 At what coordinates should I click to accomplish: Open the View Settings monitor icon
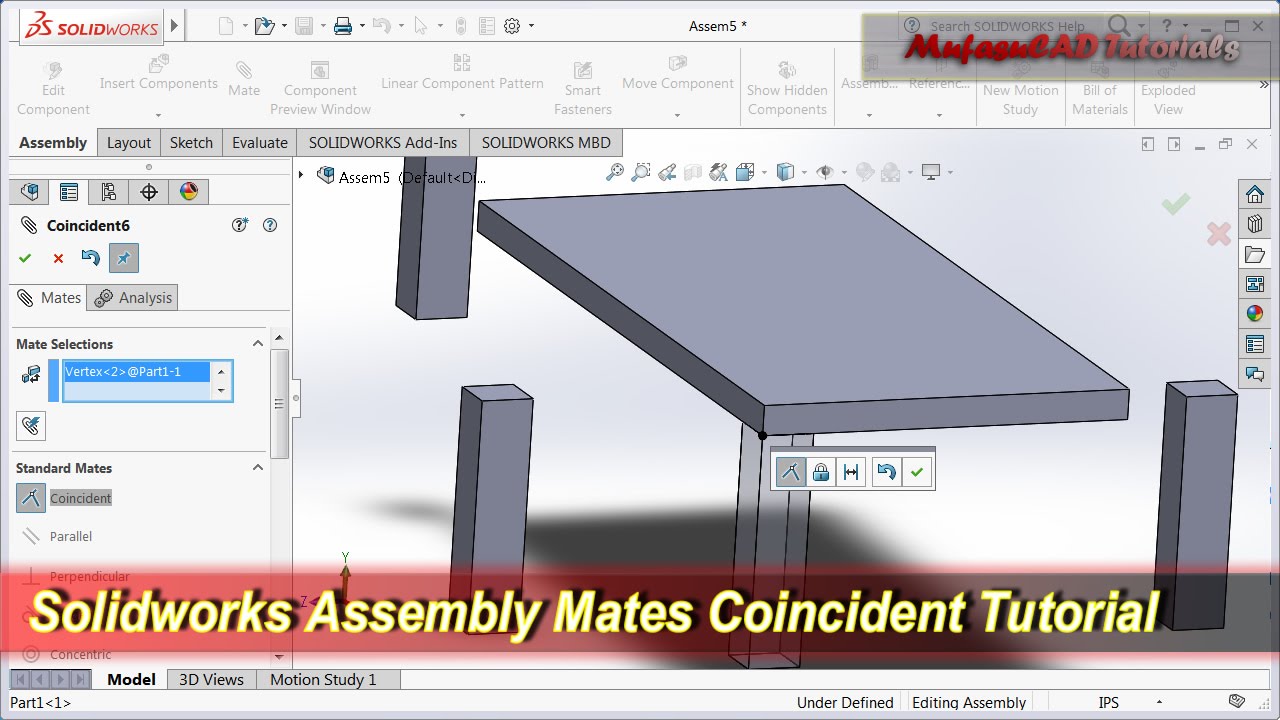(931, 172)
